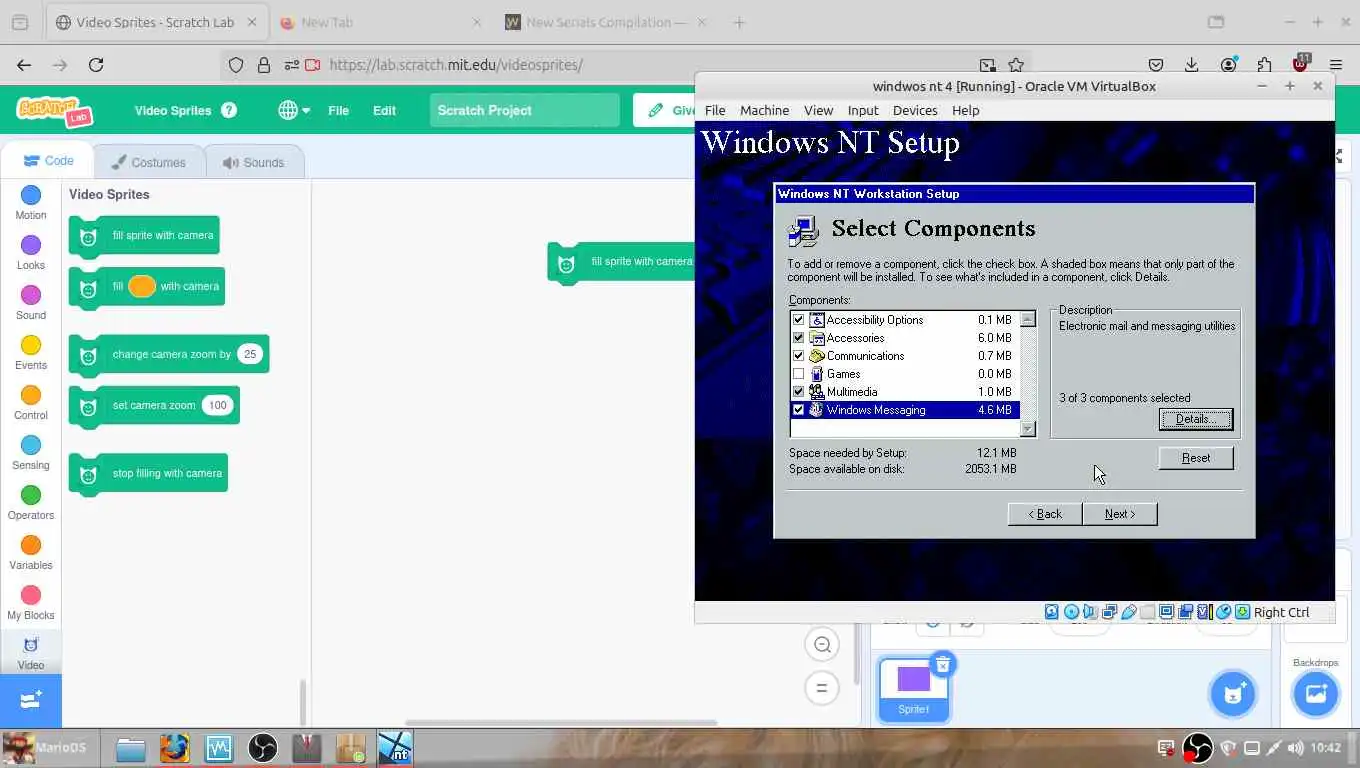This screenshot has width=1360, height=768.
Task: Click the add extension button
Action: coord(31,700)
